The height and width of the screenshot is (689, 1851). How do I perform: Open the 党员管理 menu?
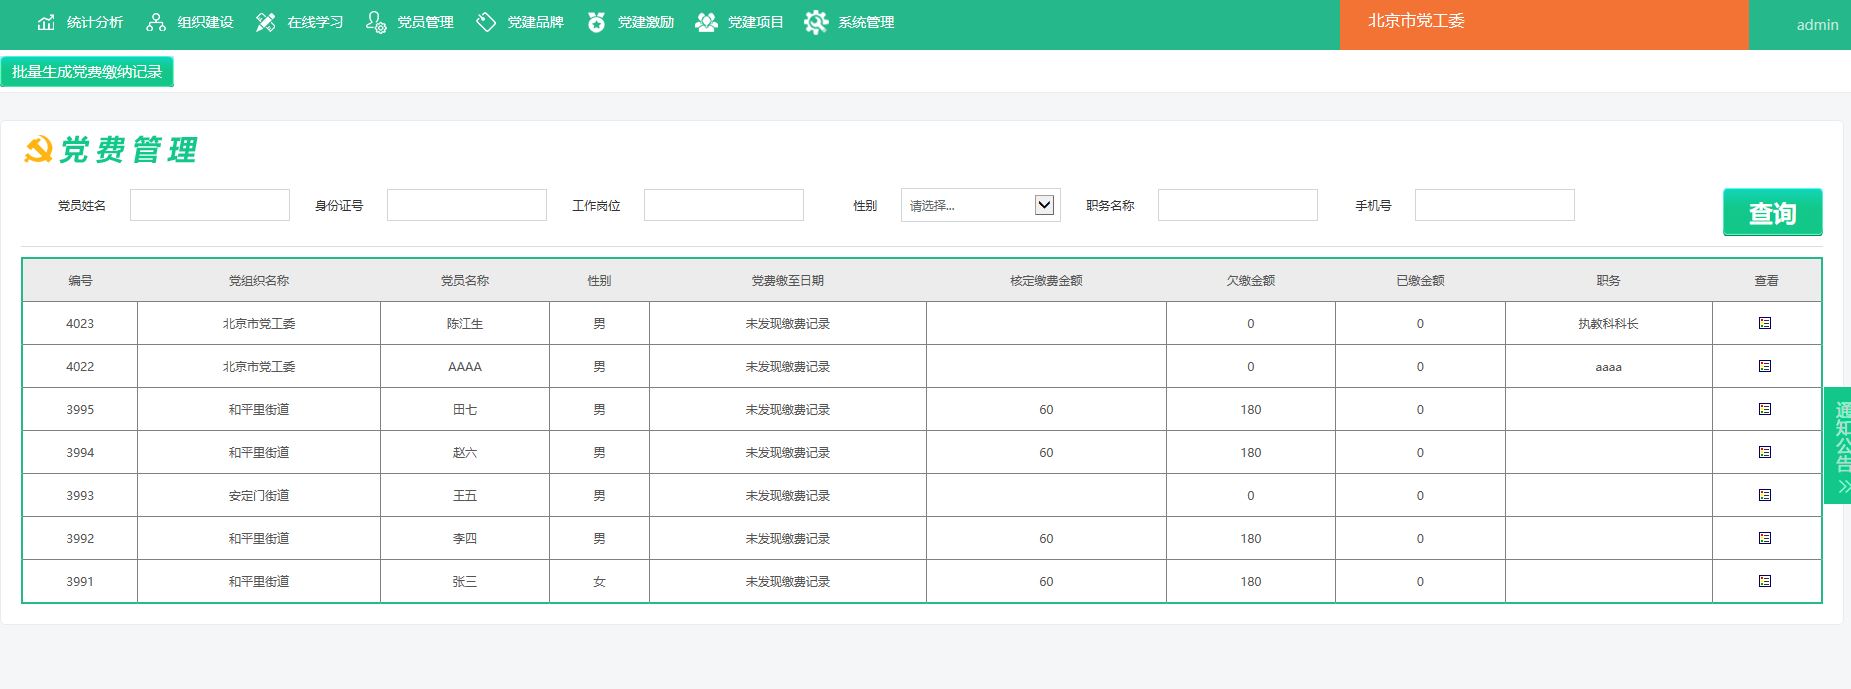click(410, 22)
